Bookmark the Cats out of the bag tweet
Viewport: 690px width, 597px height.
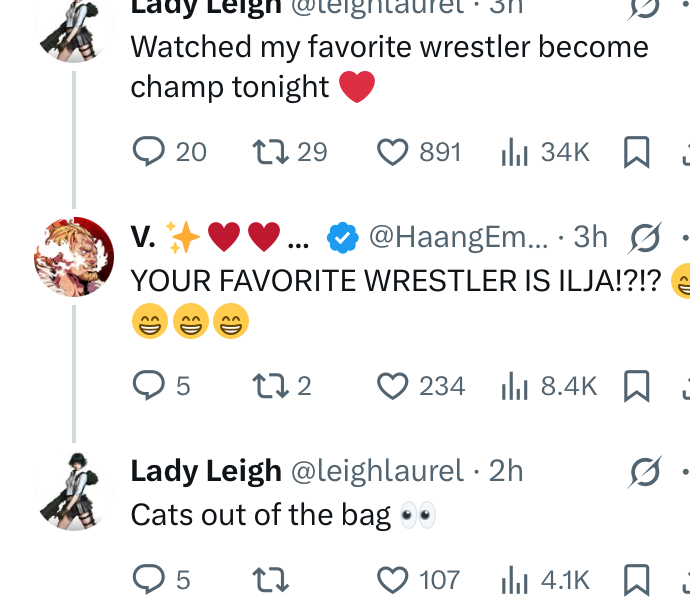[636, 579]
